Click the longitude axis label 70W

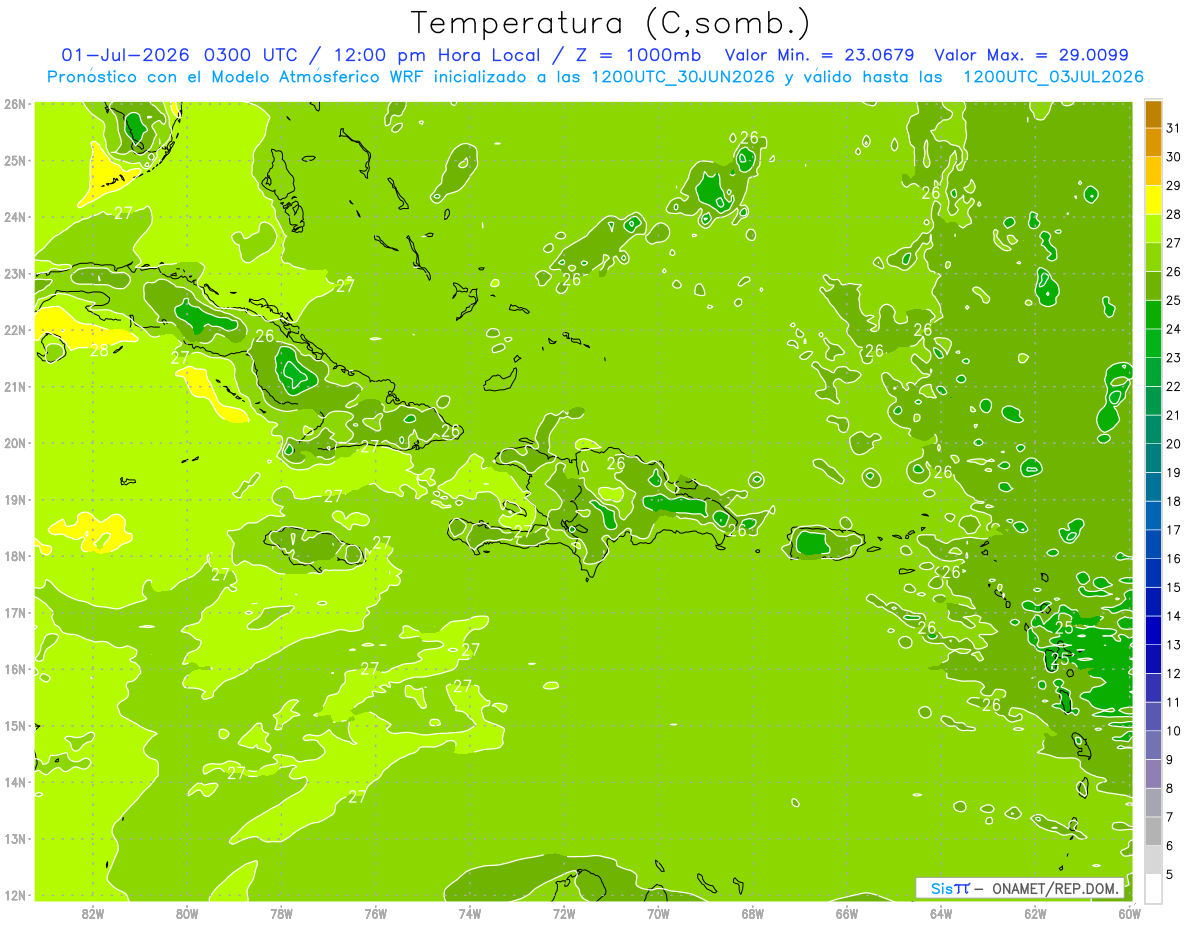coord(658,914)
